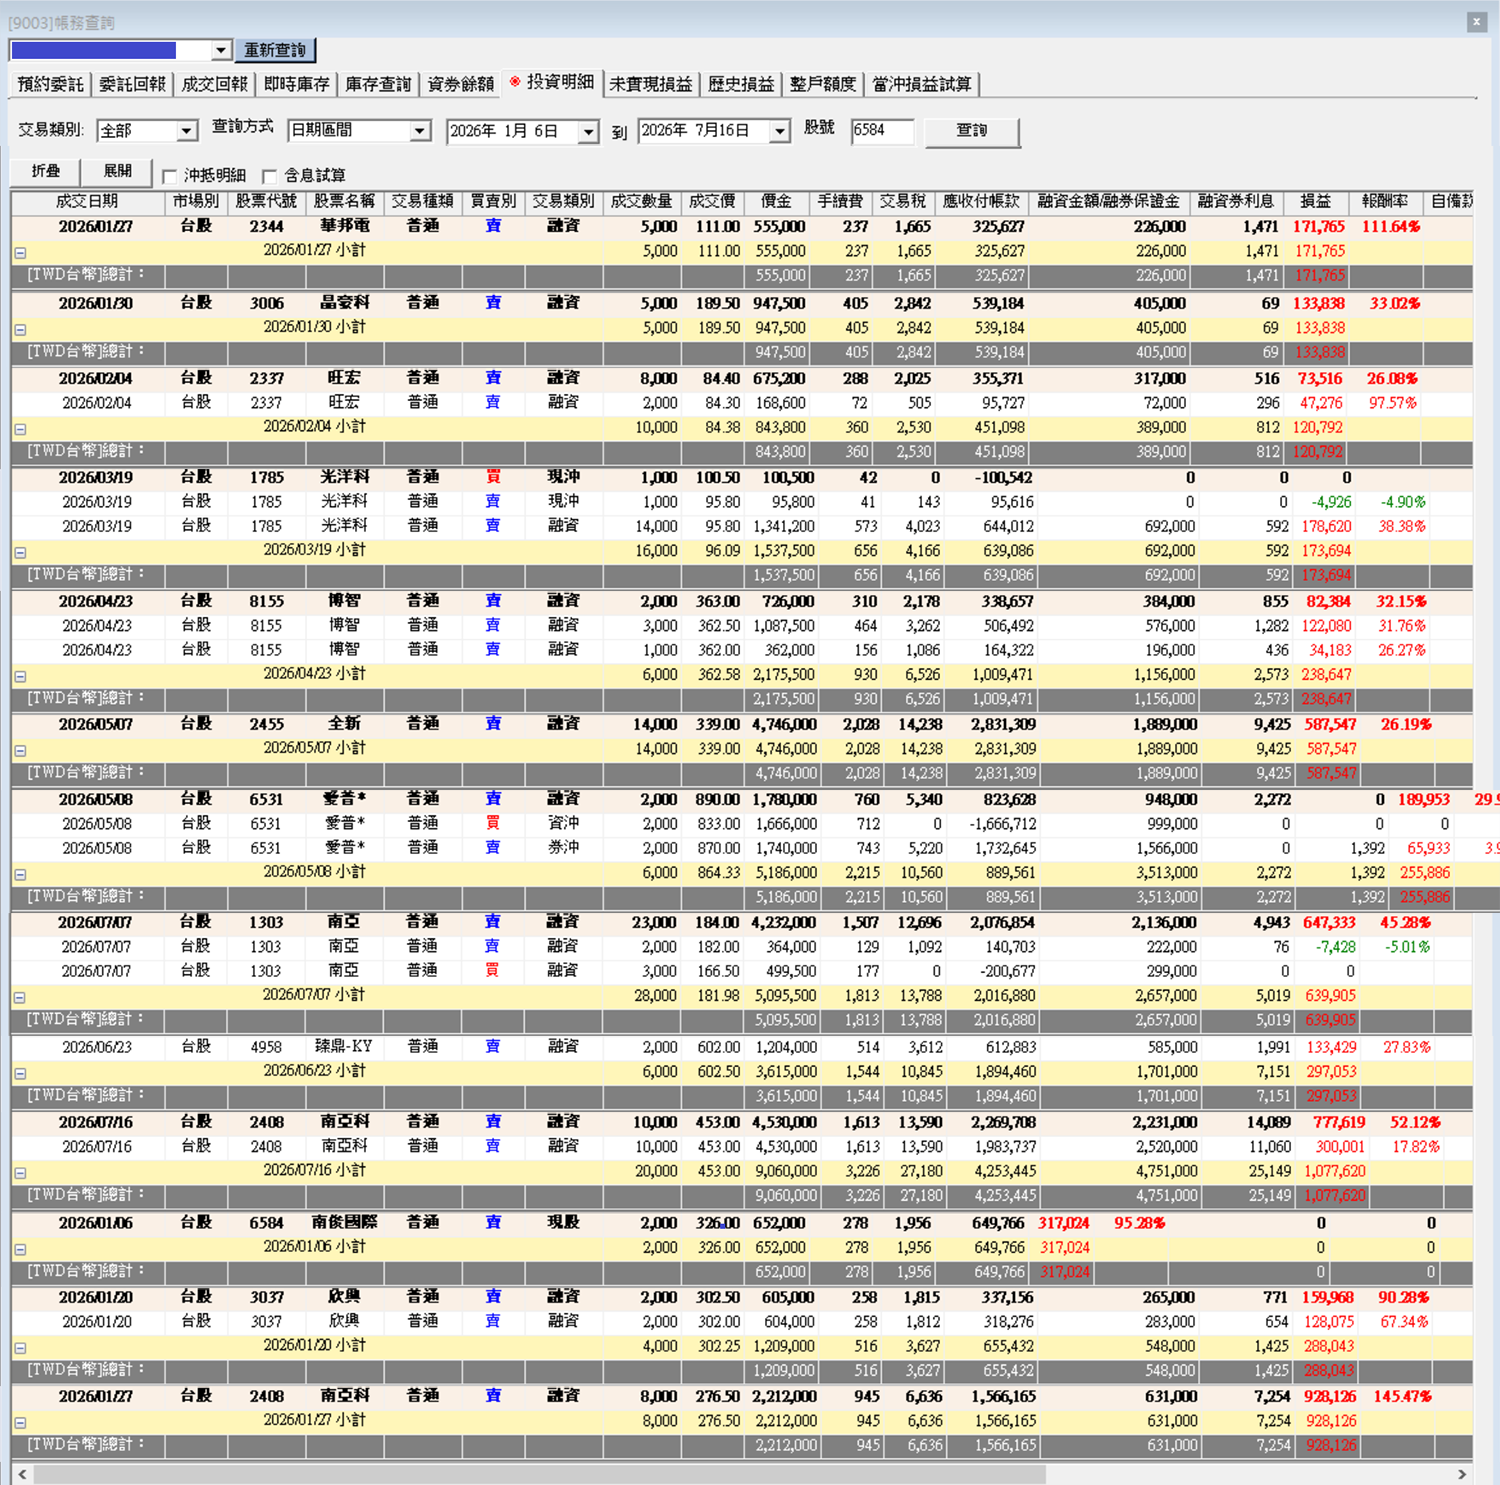Open the 交易類別 dropdown
Image resolution: width=1500 pixels, height=1485 pixels.
coord(186,131)
